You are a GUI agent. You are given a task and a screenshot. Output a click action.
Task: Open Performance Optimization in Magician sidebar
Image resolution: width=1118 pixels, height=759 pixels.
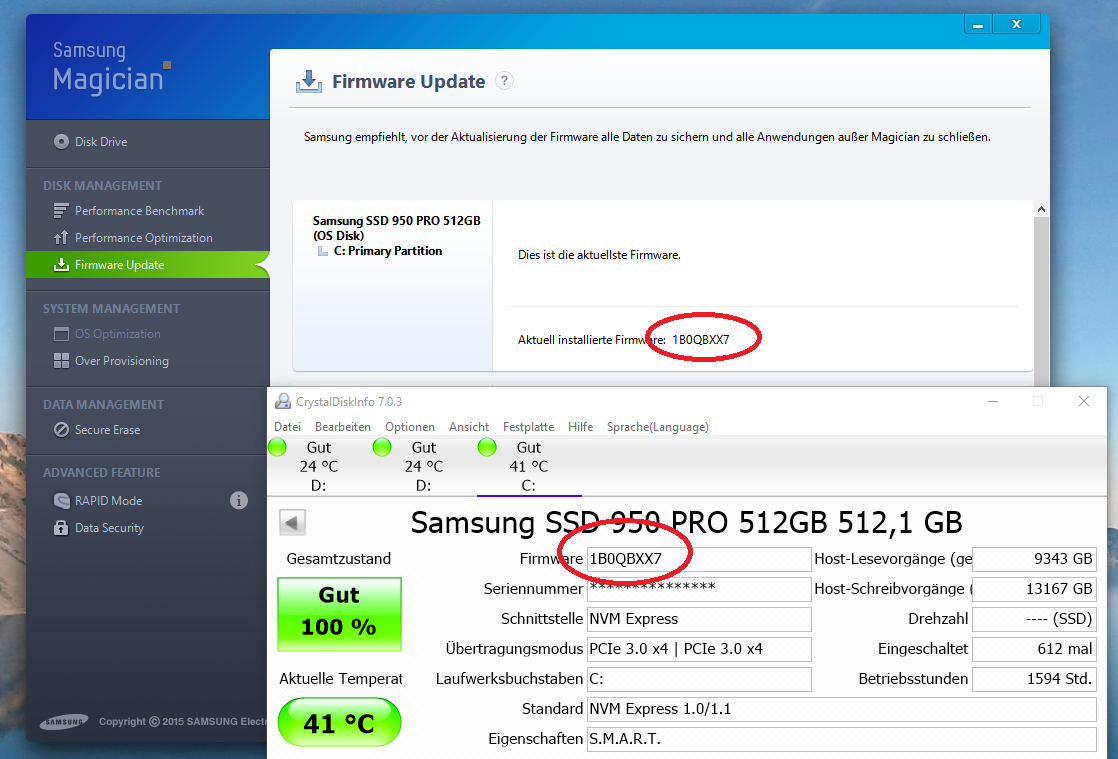coord(133,238)
